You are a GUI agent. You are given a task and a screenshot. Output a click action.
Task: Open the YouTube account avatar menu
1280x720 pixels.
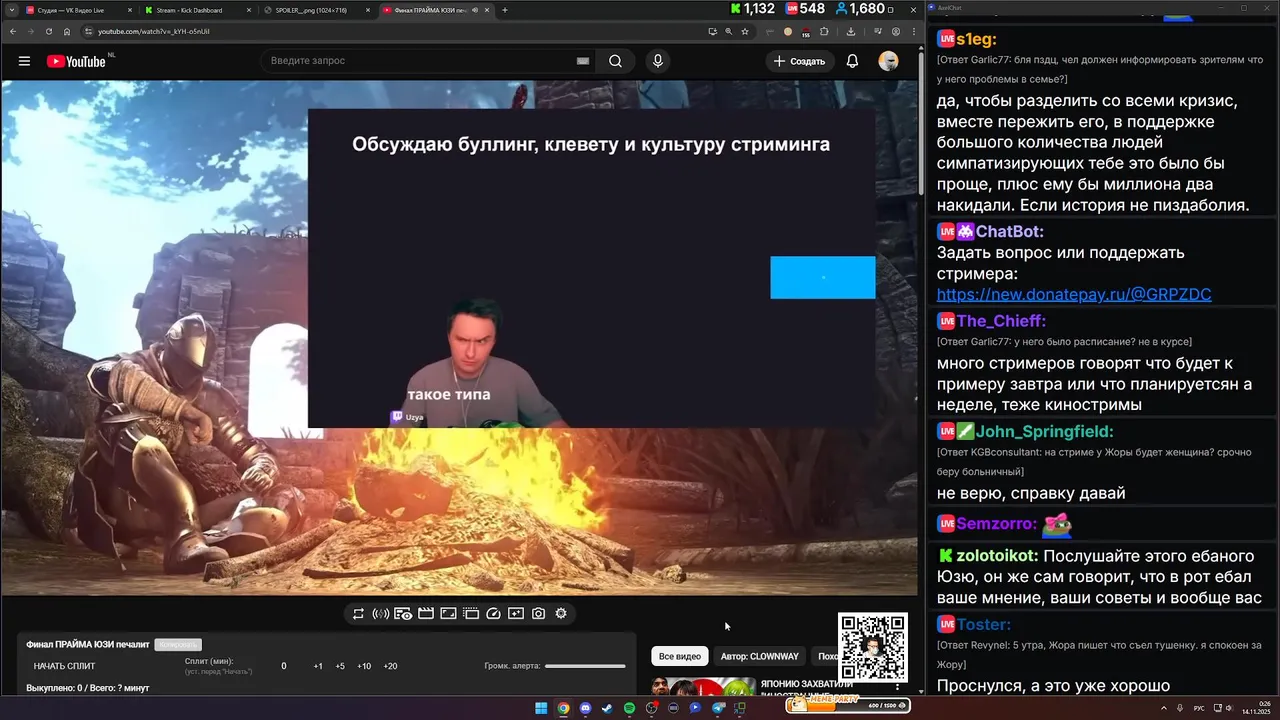[888, 61]
